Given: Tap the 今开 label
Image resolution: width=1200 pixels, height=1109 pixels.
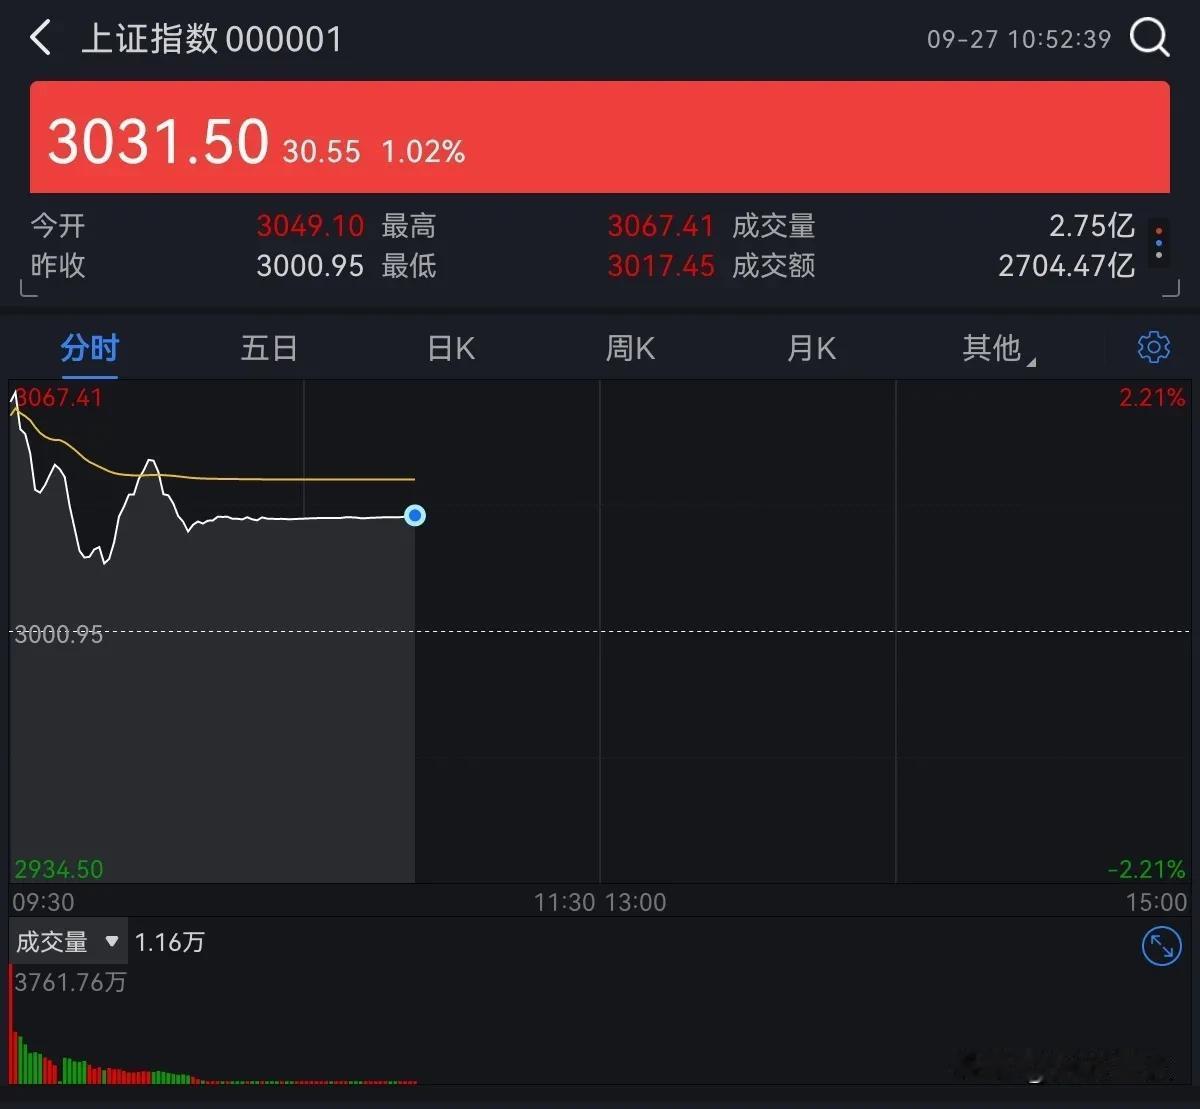Looking at the screenshot, I should click(x=58, y=225).
